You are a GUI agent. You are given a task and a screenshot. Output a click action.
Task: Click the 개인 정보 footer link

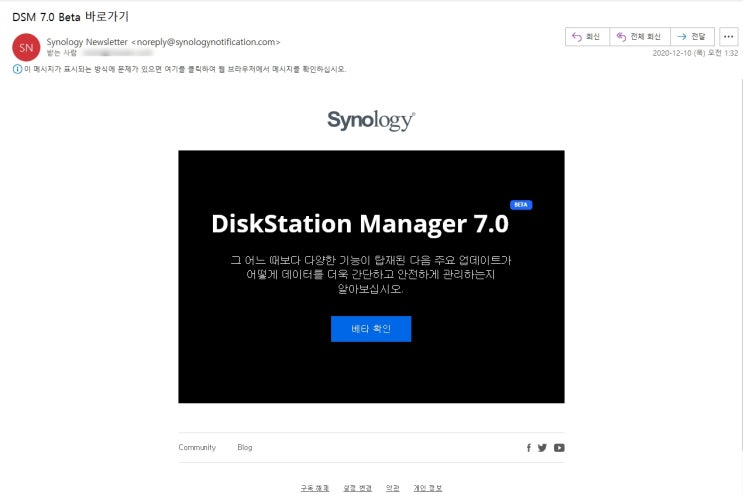(x=427, y=488)
